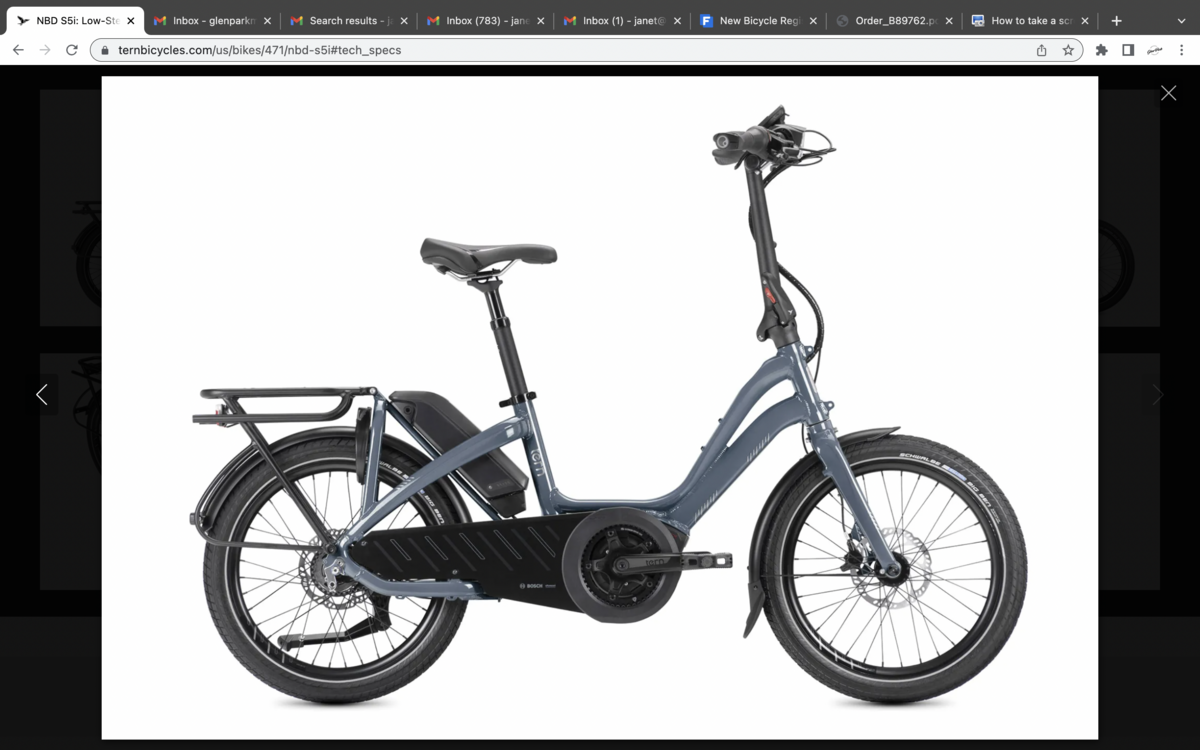Show the next bike photo

click(x=1158, y=394)
